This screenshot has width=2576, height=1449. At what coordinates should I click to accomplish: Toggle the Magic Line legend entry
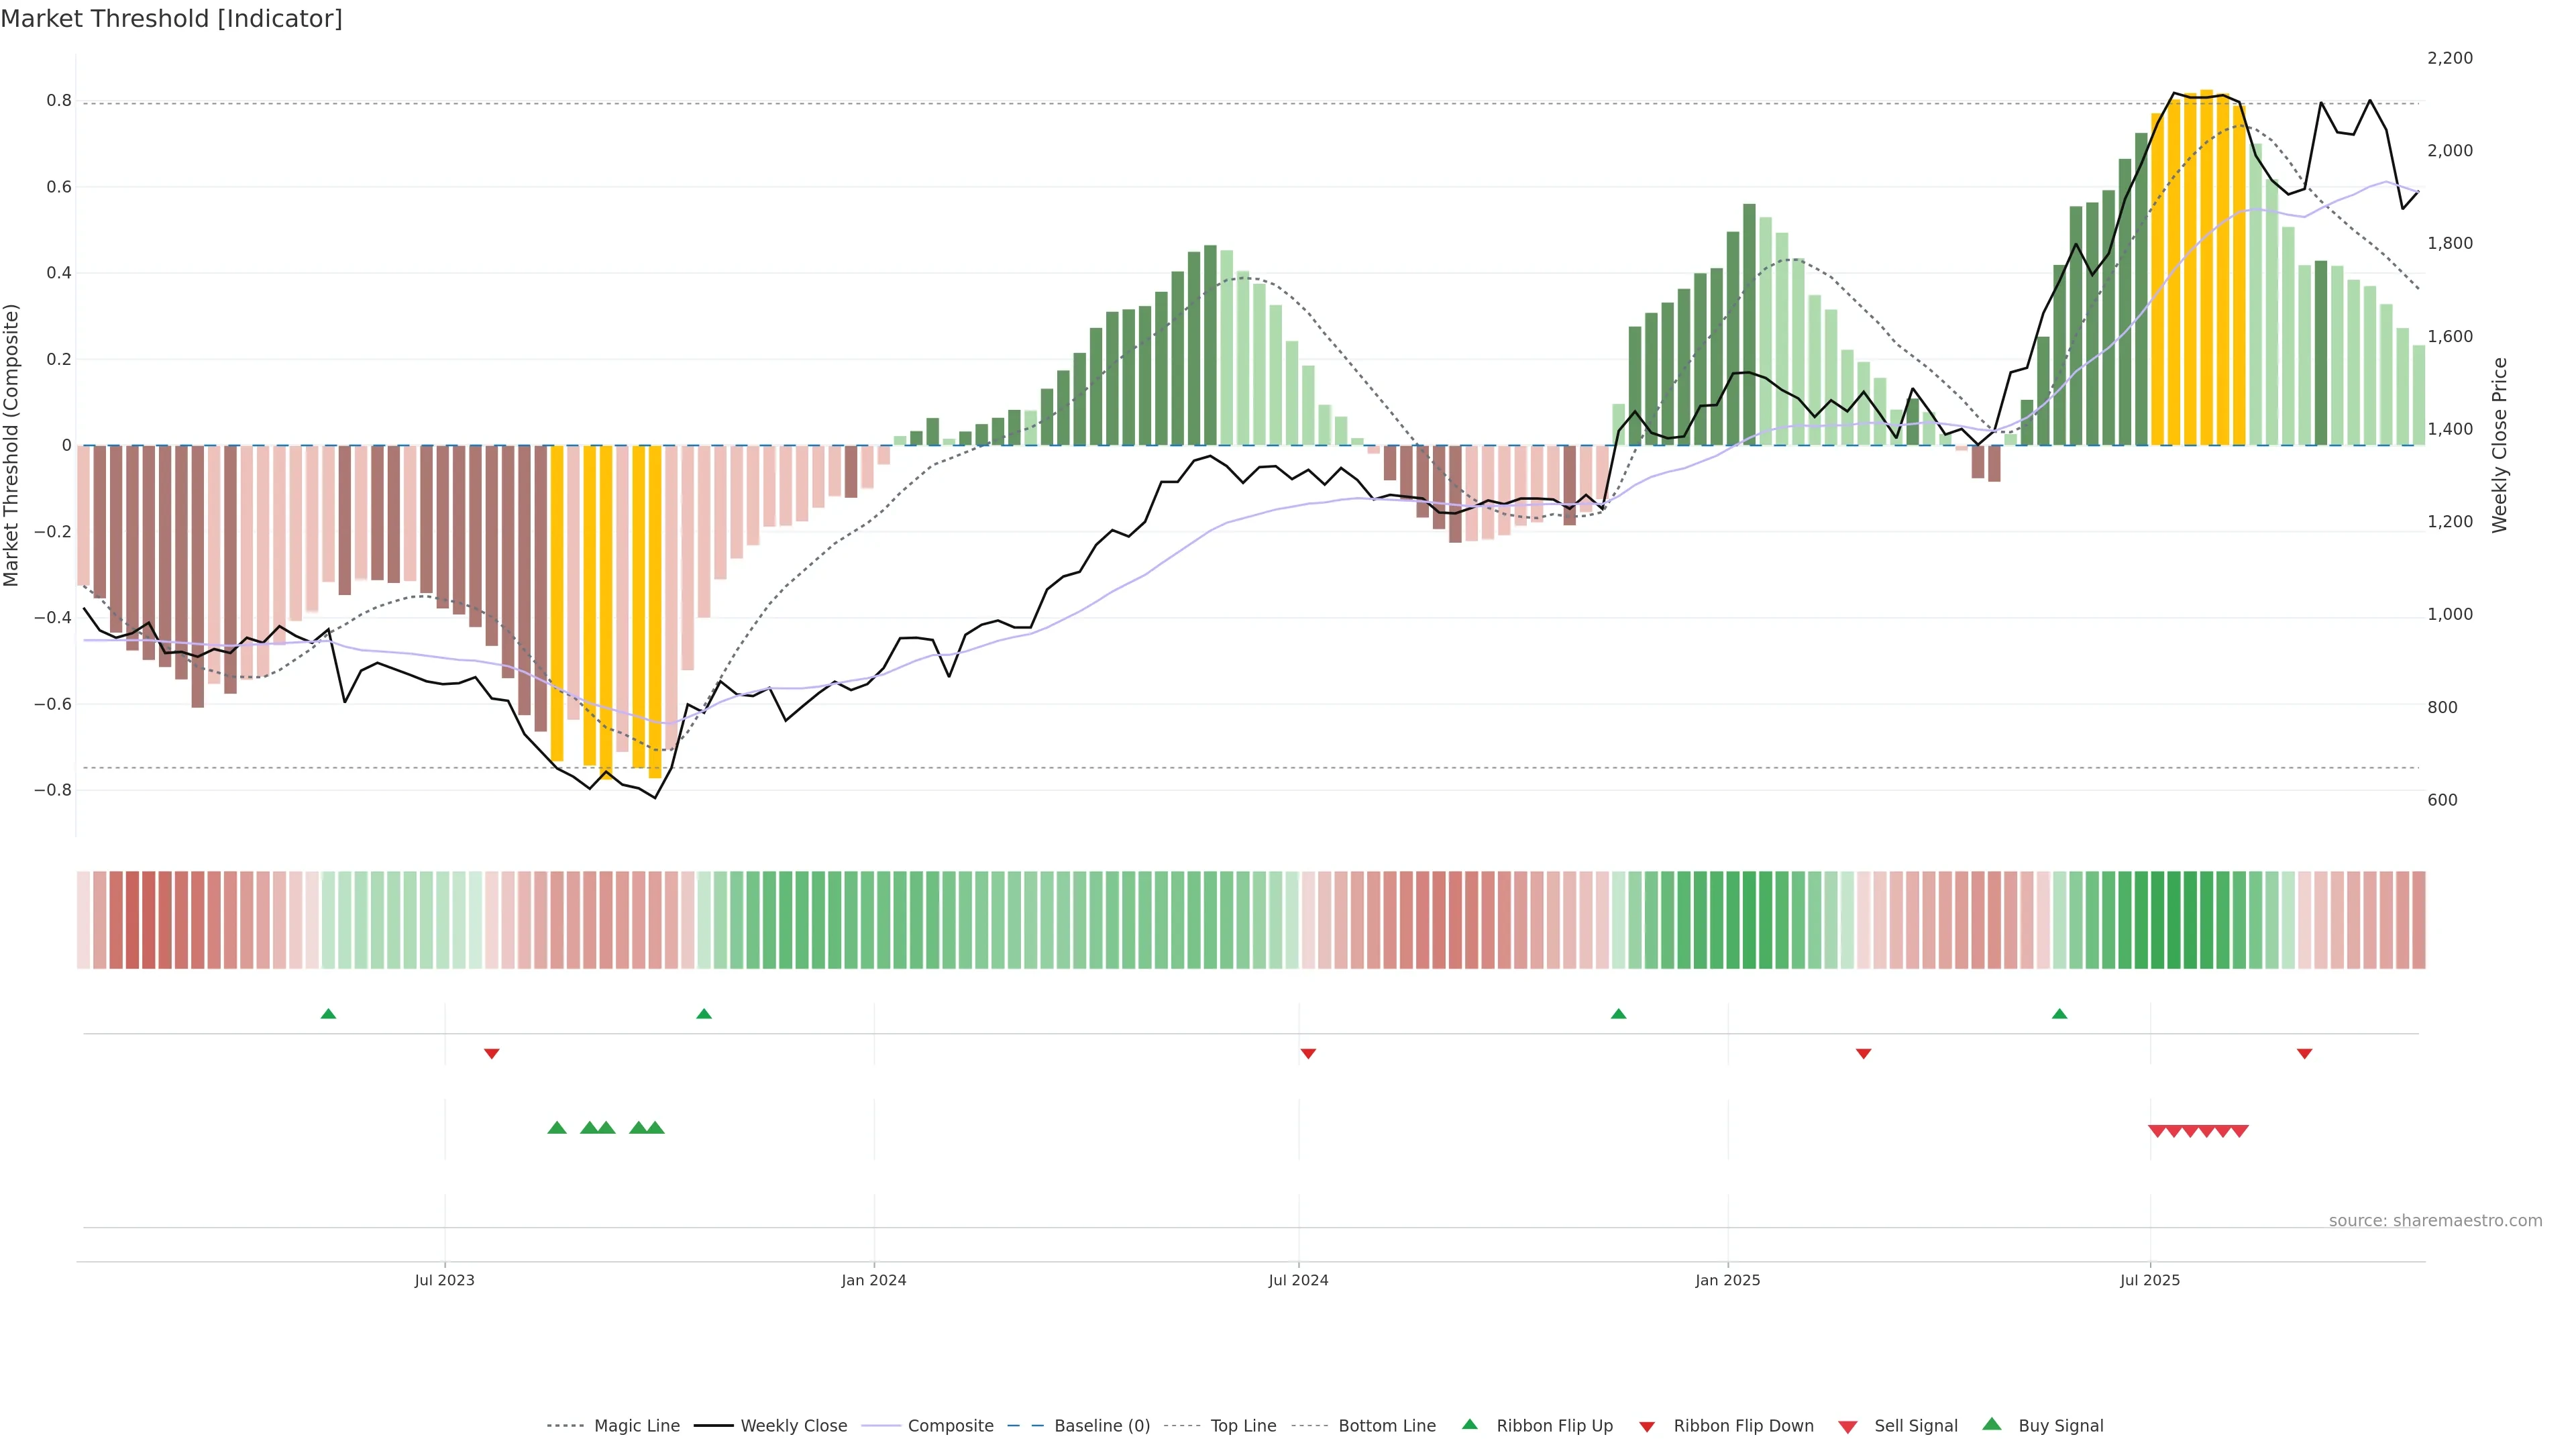point(636,1425)
